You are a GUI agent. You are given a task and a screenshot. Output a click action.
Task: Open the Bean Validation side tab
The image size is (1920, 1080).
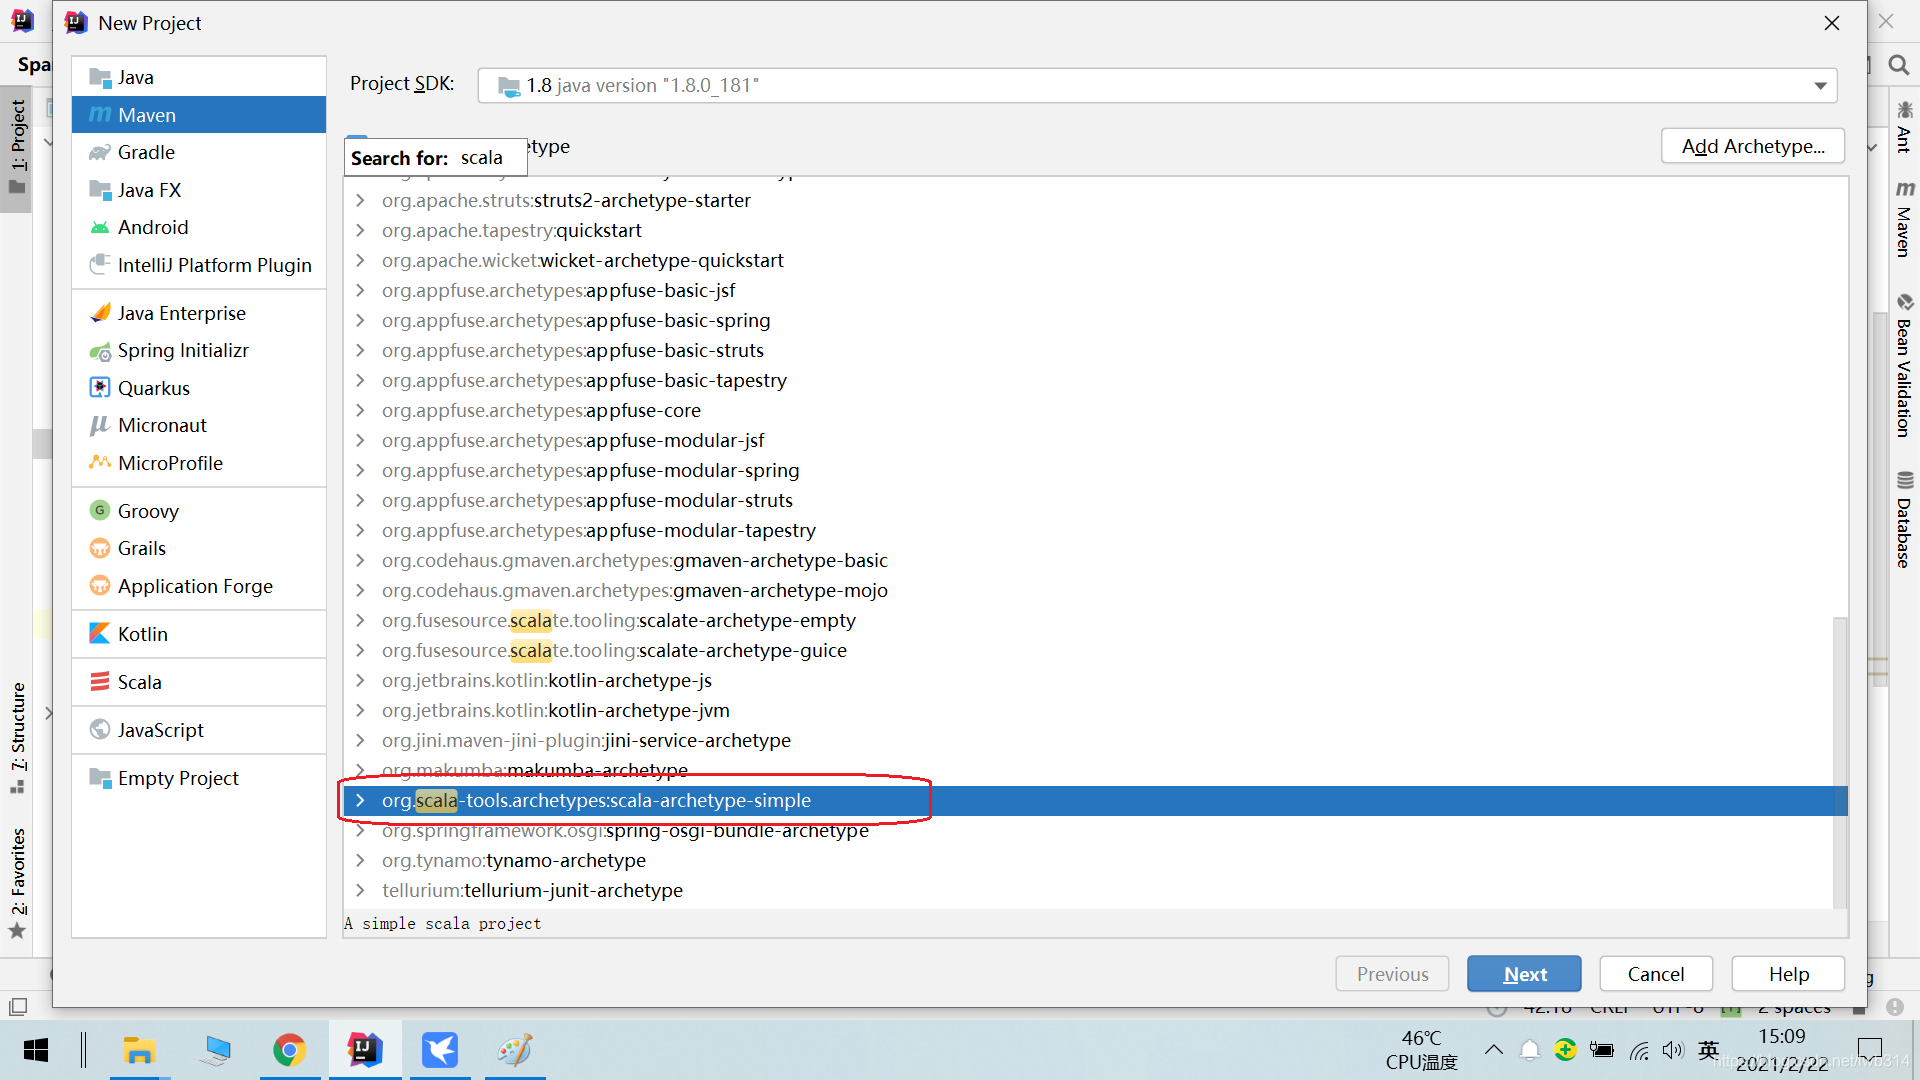click(x=1904, y=366)
